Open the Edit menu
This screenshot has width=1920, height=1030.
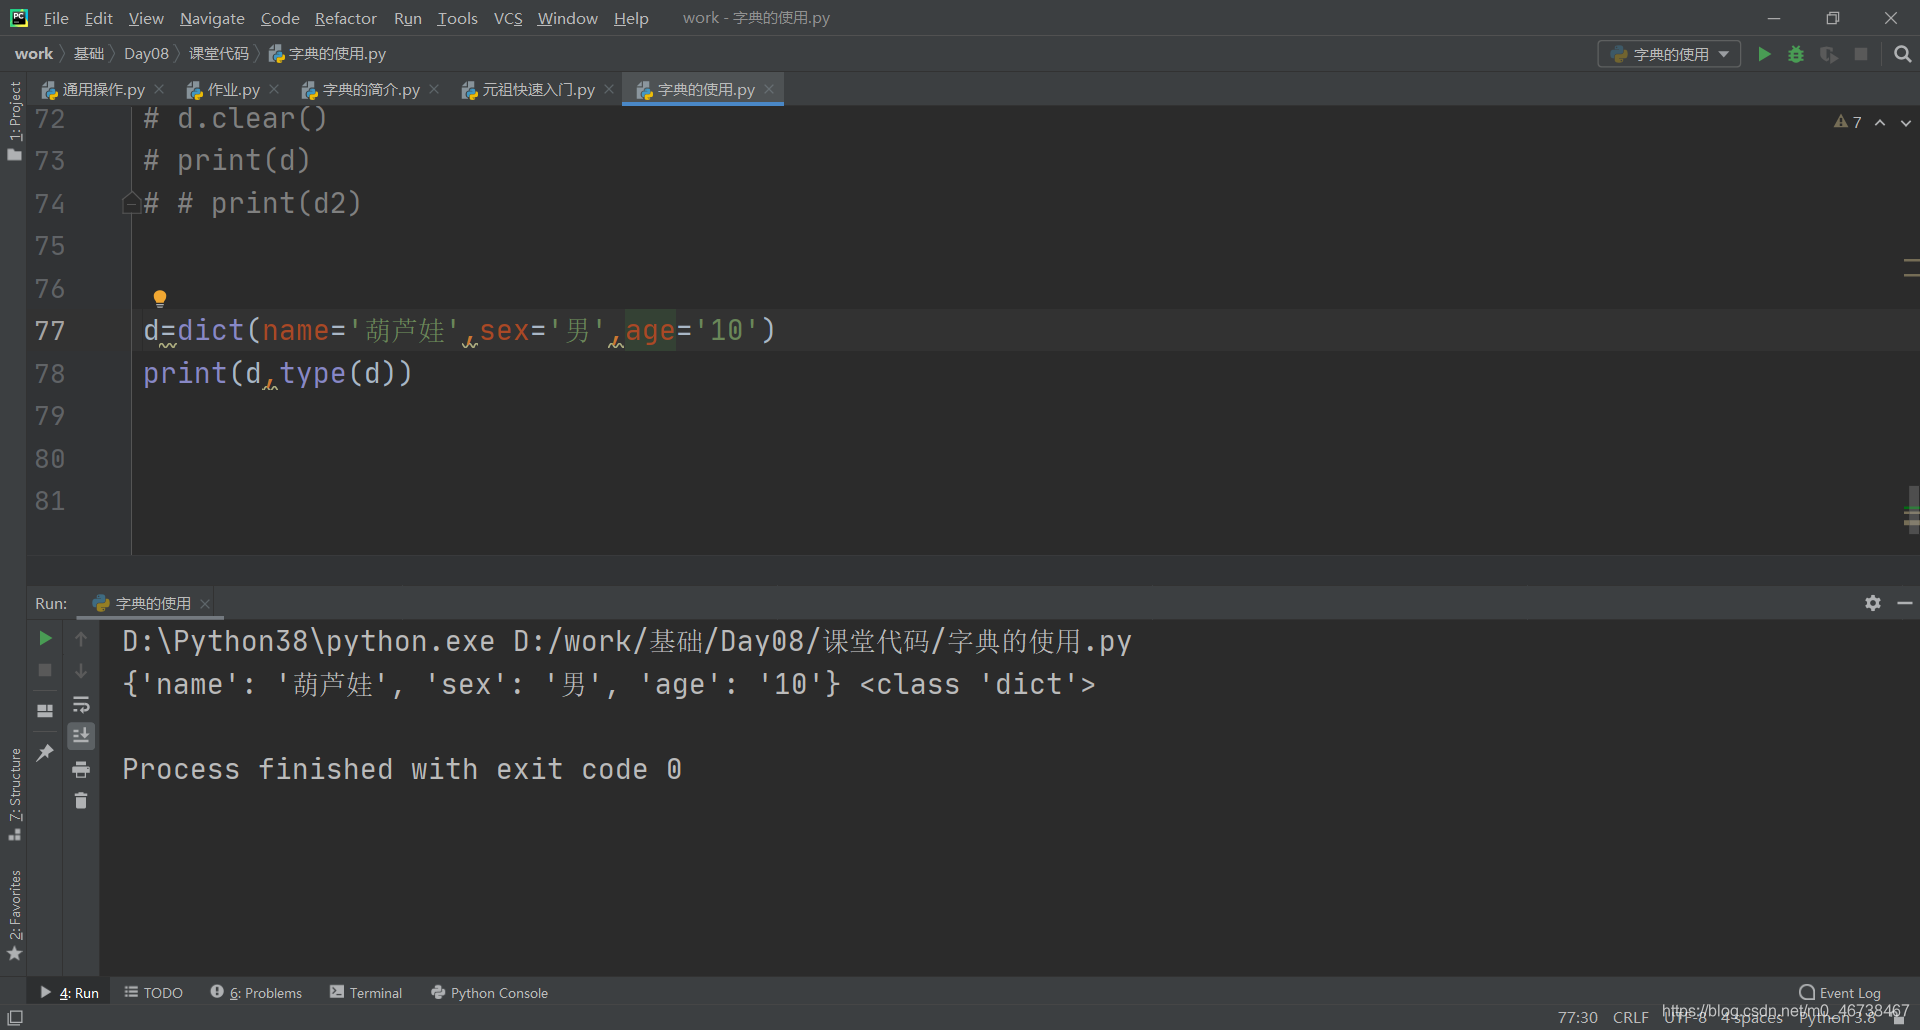click(x=99, y=18)
